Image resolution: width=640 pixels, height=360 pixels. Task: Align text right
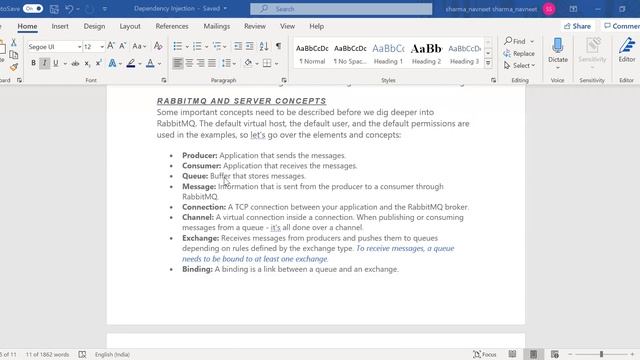coord(200,63)
